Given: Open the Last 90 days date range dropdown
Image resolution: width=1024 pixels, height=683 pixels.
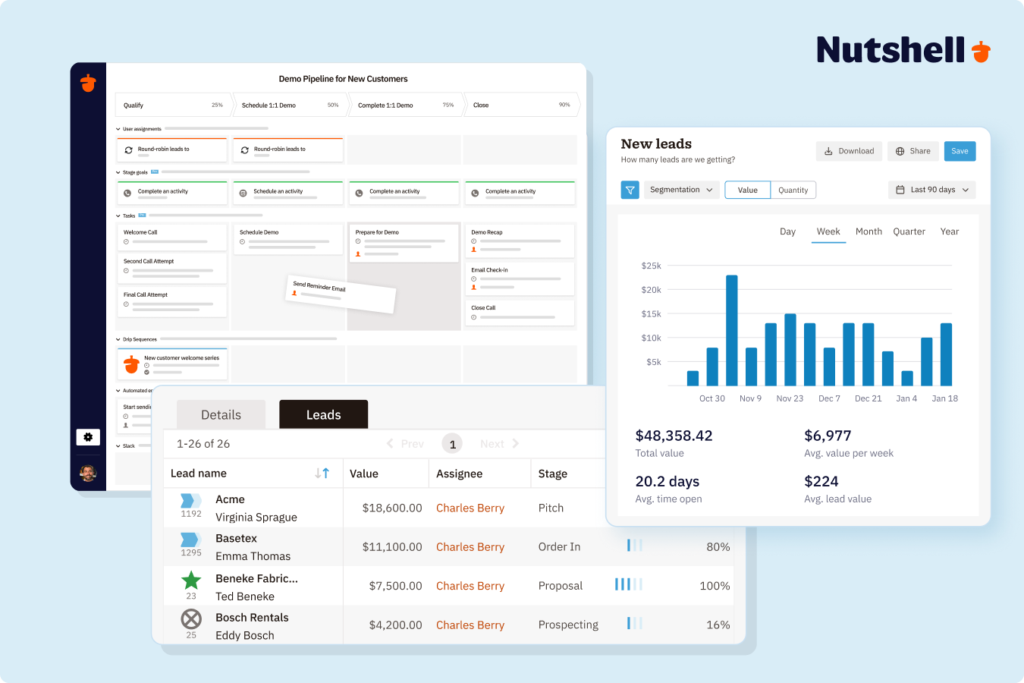Looking at the screenshot, I should point(932,189).
